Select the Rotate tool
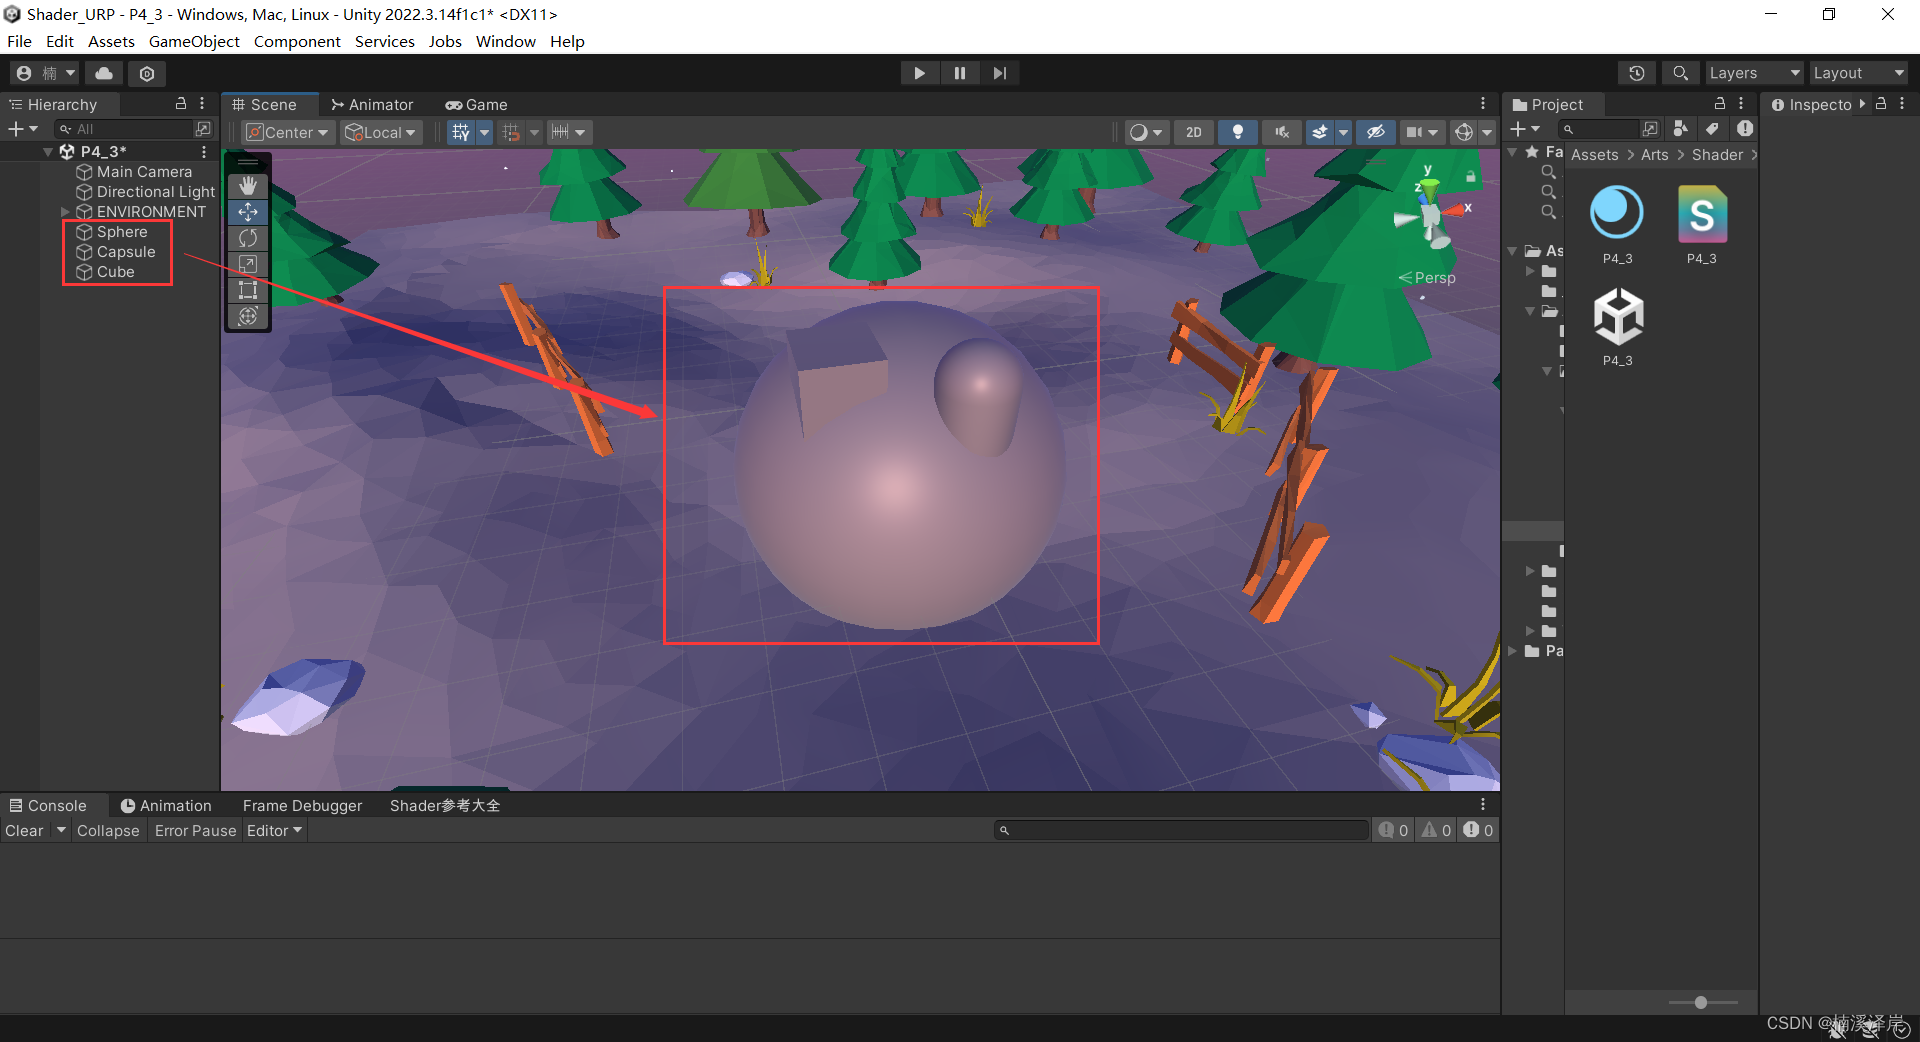Screen dimensions: 1920x1042 (248, 238)
